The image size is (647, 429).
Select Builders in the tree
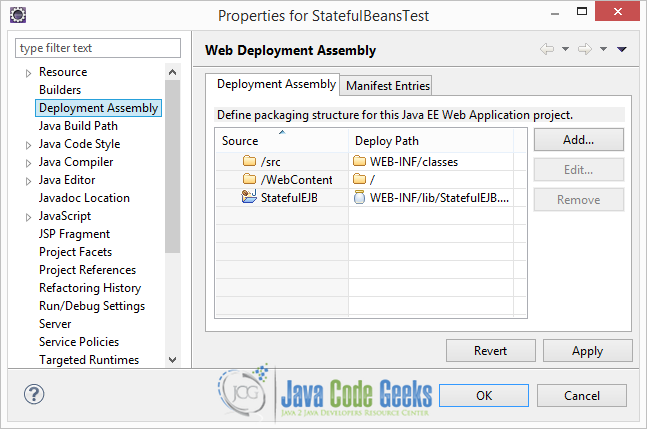[x=60, y=90]
